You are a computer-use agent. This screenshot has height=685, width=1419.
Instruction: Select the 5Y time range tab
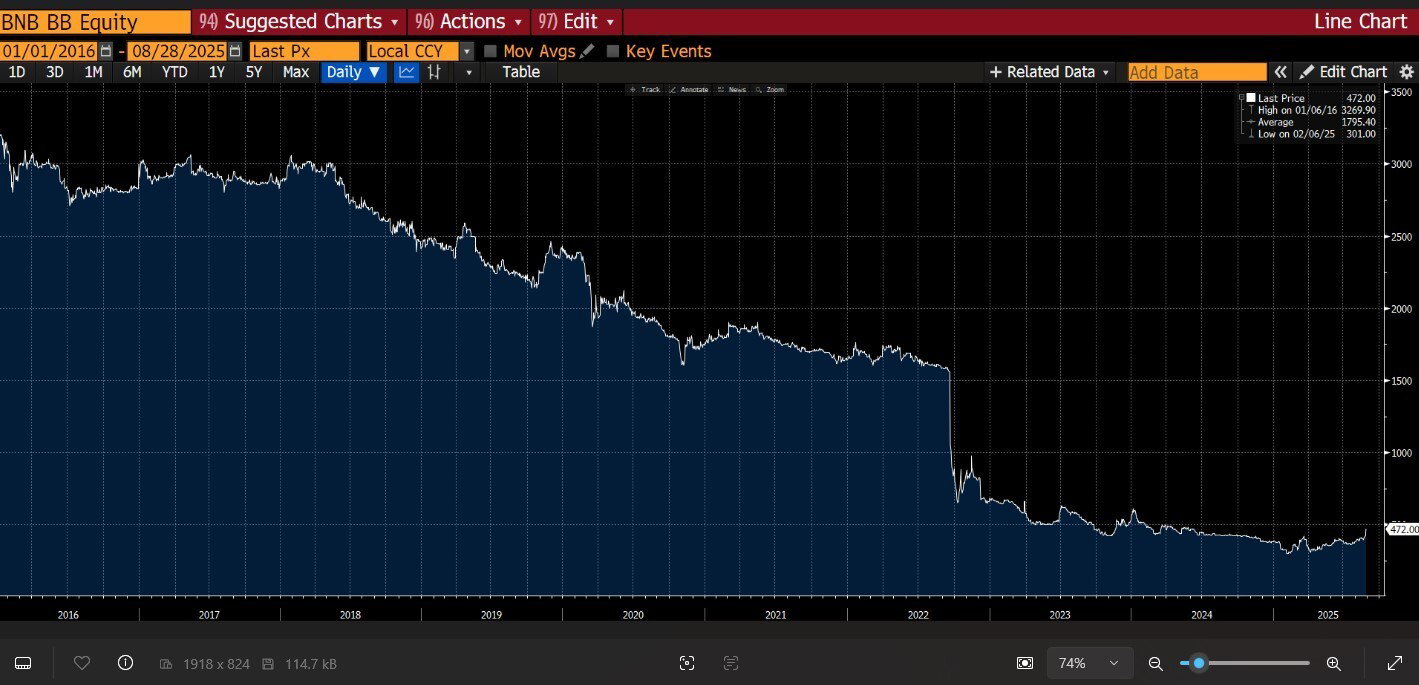point(254,72)
